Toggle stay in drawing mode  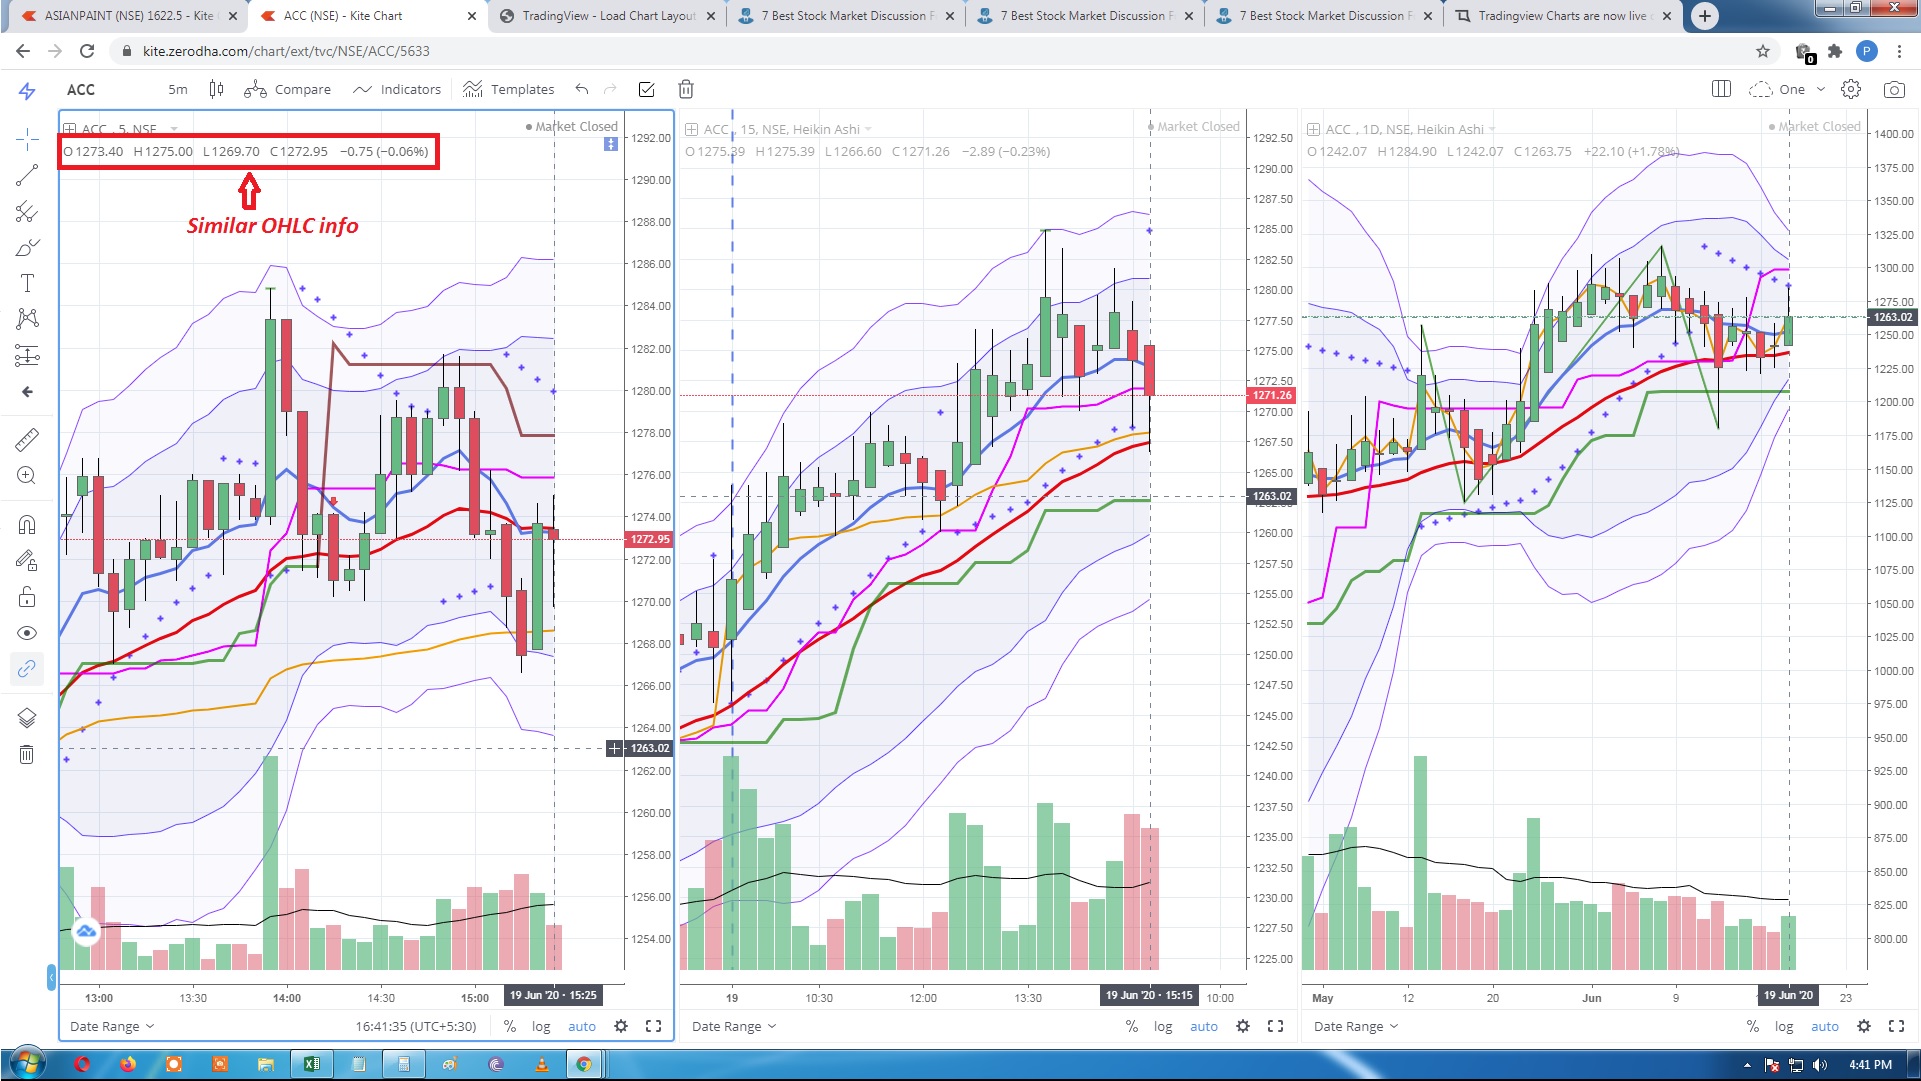coord(27,560)
